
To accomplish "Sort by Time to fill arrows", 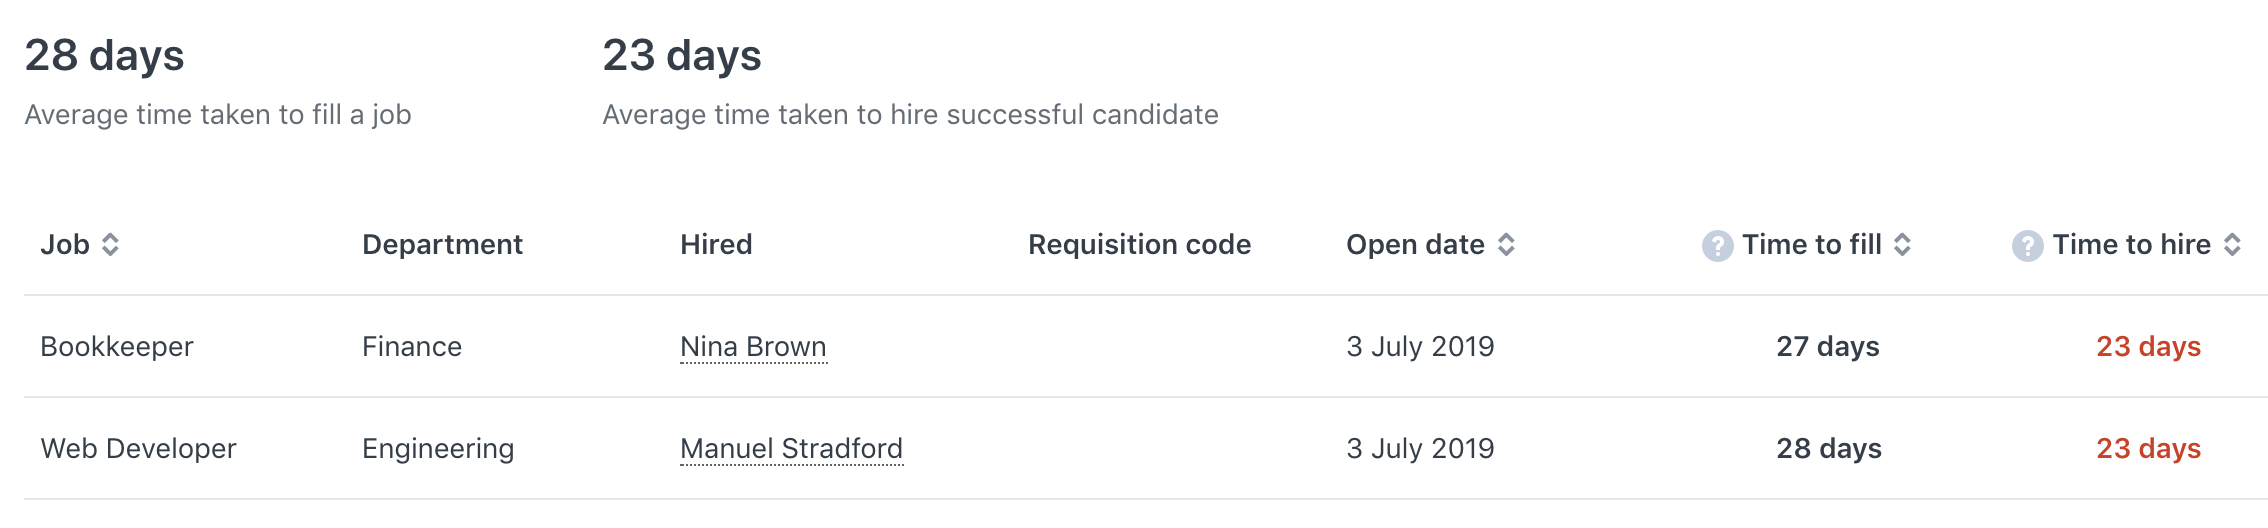I will [x=1902, y=244].
